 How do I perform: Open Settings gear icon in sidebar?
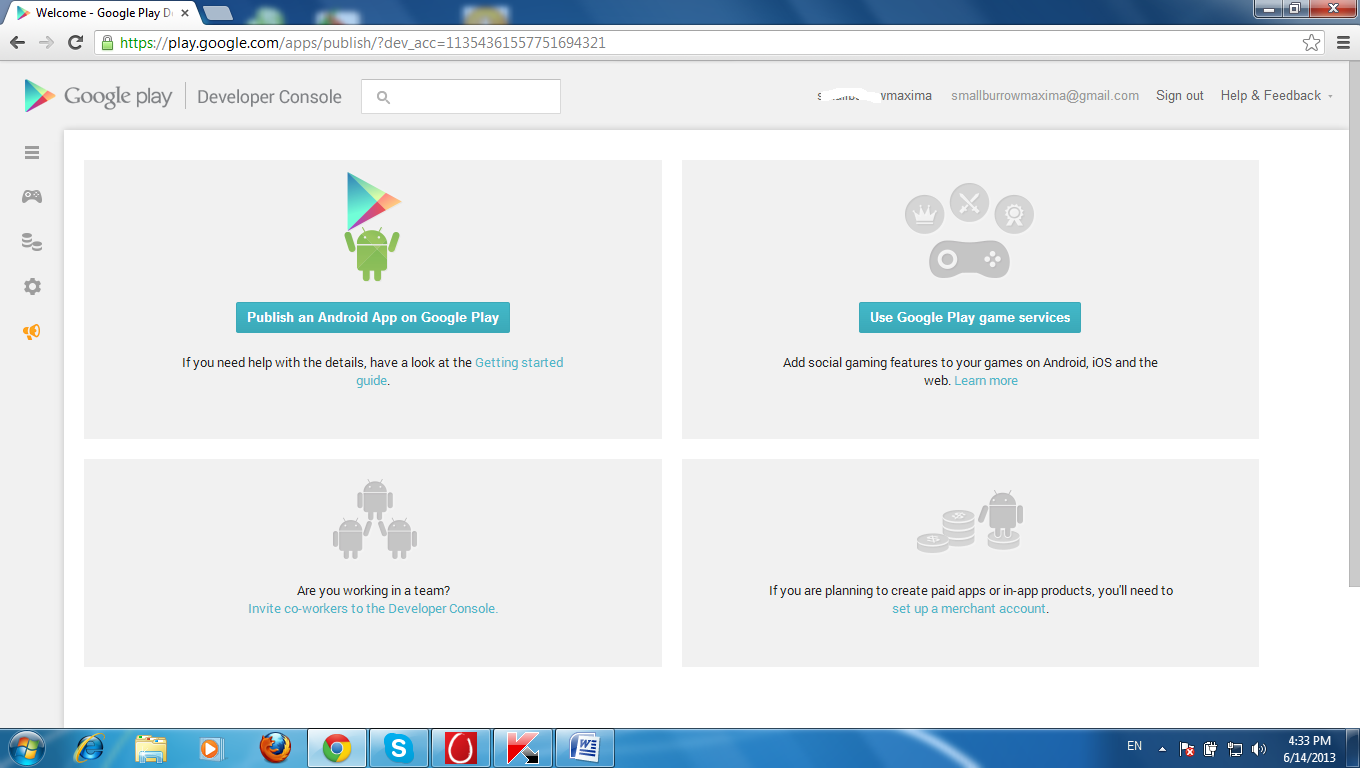coord(32,287)
